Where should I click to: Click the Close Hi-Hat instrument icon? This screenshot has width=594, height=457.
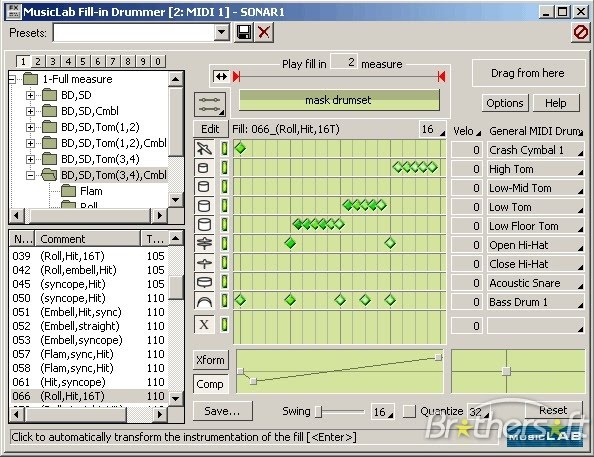[204, 263]
